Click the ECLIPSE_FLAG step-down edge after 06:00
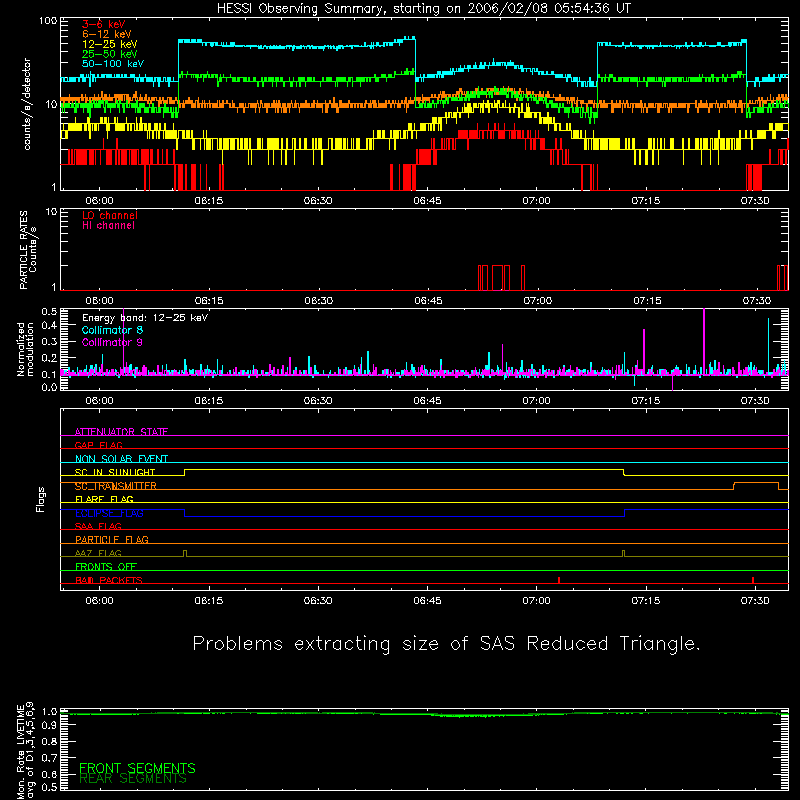Screen dimensions: 800x800 pos(184,513)
